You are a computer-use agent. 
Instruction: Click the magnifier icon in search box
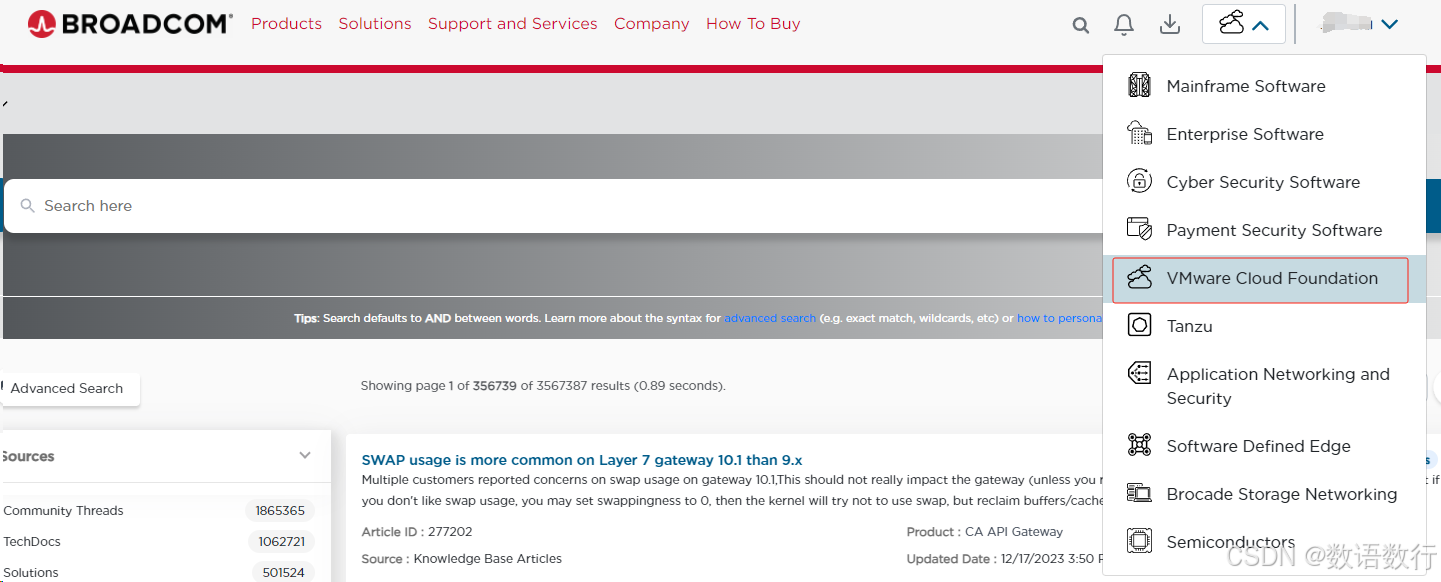[x=28, y=206]
